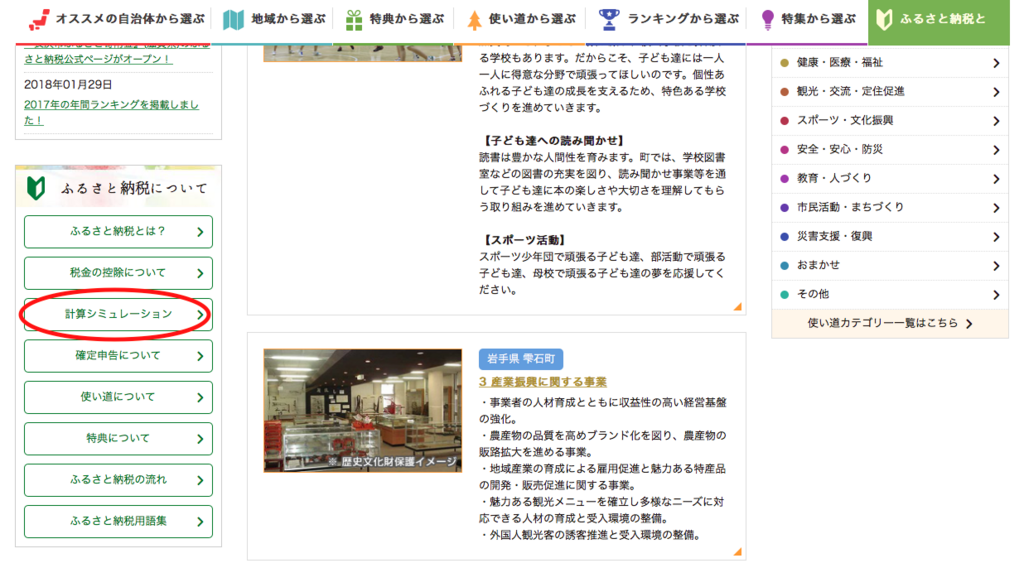Select 災害支援・復興 category
This screenshot has height=563, width=1024.
coord(890,236)
